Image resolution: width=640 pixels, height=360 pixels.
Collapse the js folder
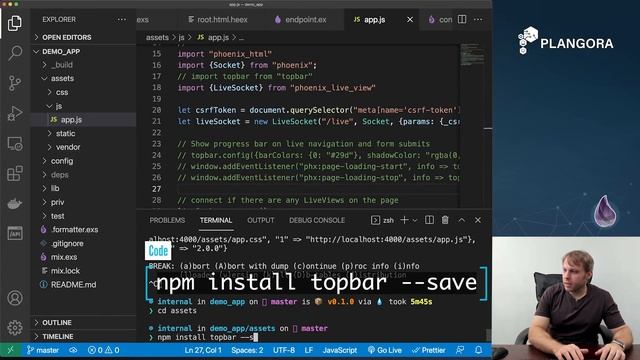[x=84, y=106]
